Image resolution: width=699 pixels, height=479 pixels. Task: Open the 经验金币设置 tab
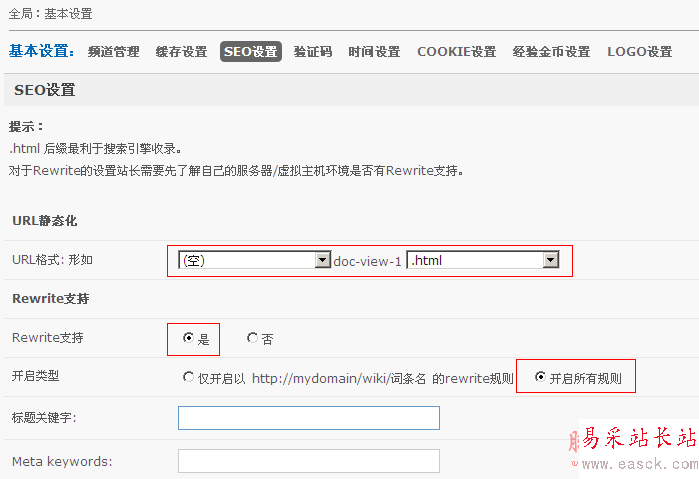click(x=551, y=52)
